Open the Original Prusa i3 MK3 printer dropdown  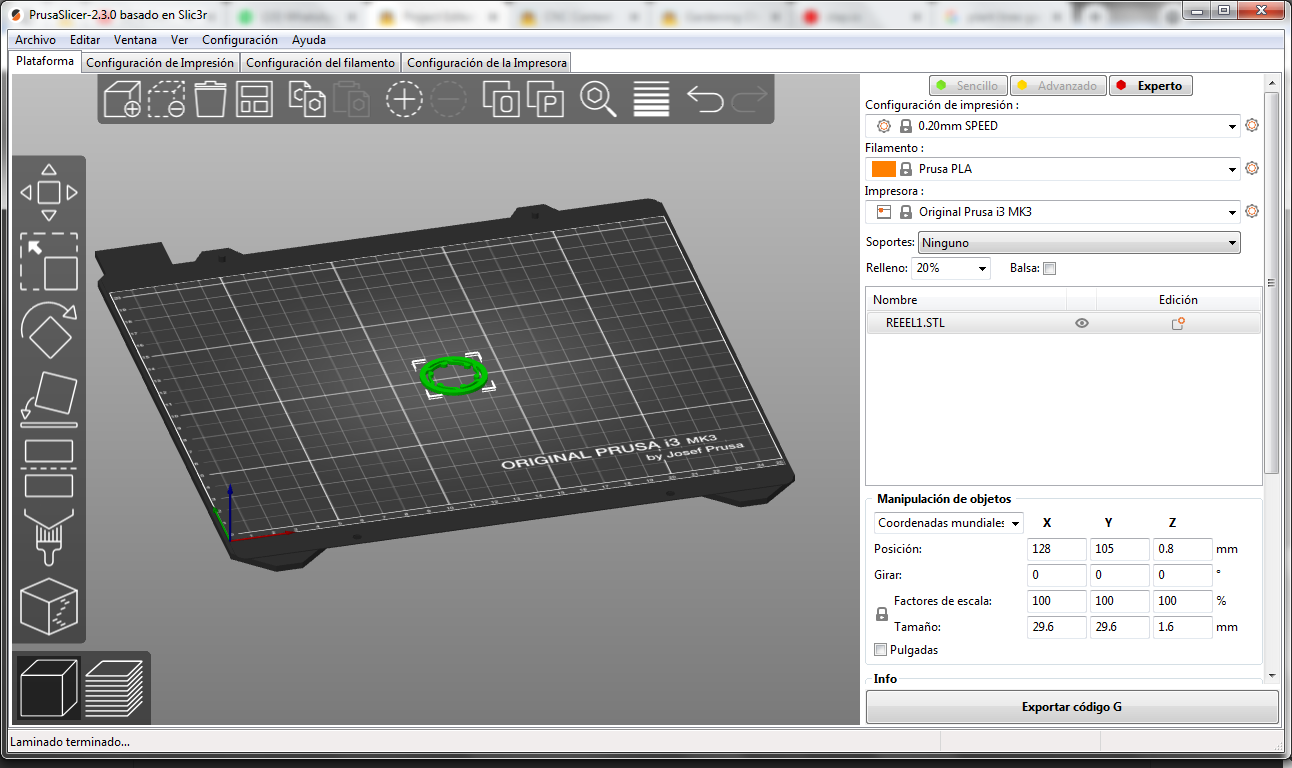pos(1053,212)
